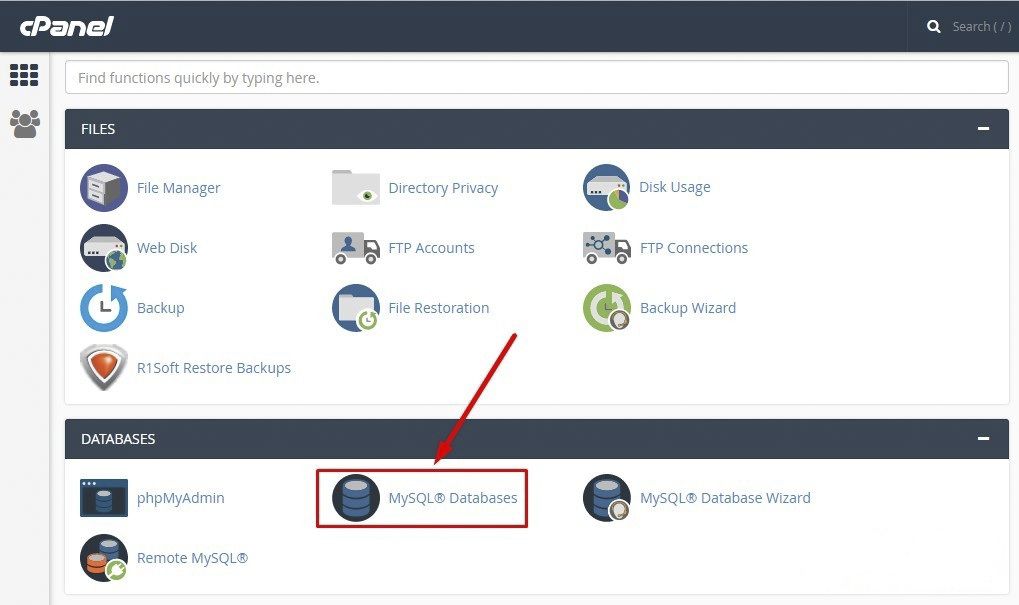Go to Disk Usage link

(675, 187)
